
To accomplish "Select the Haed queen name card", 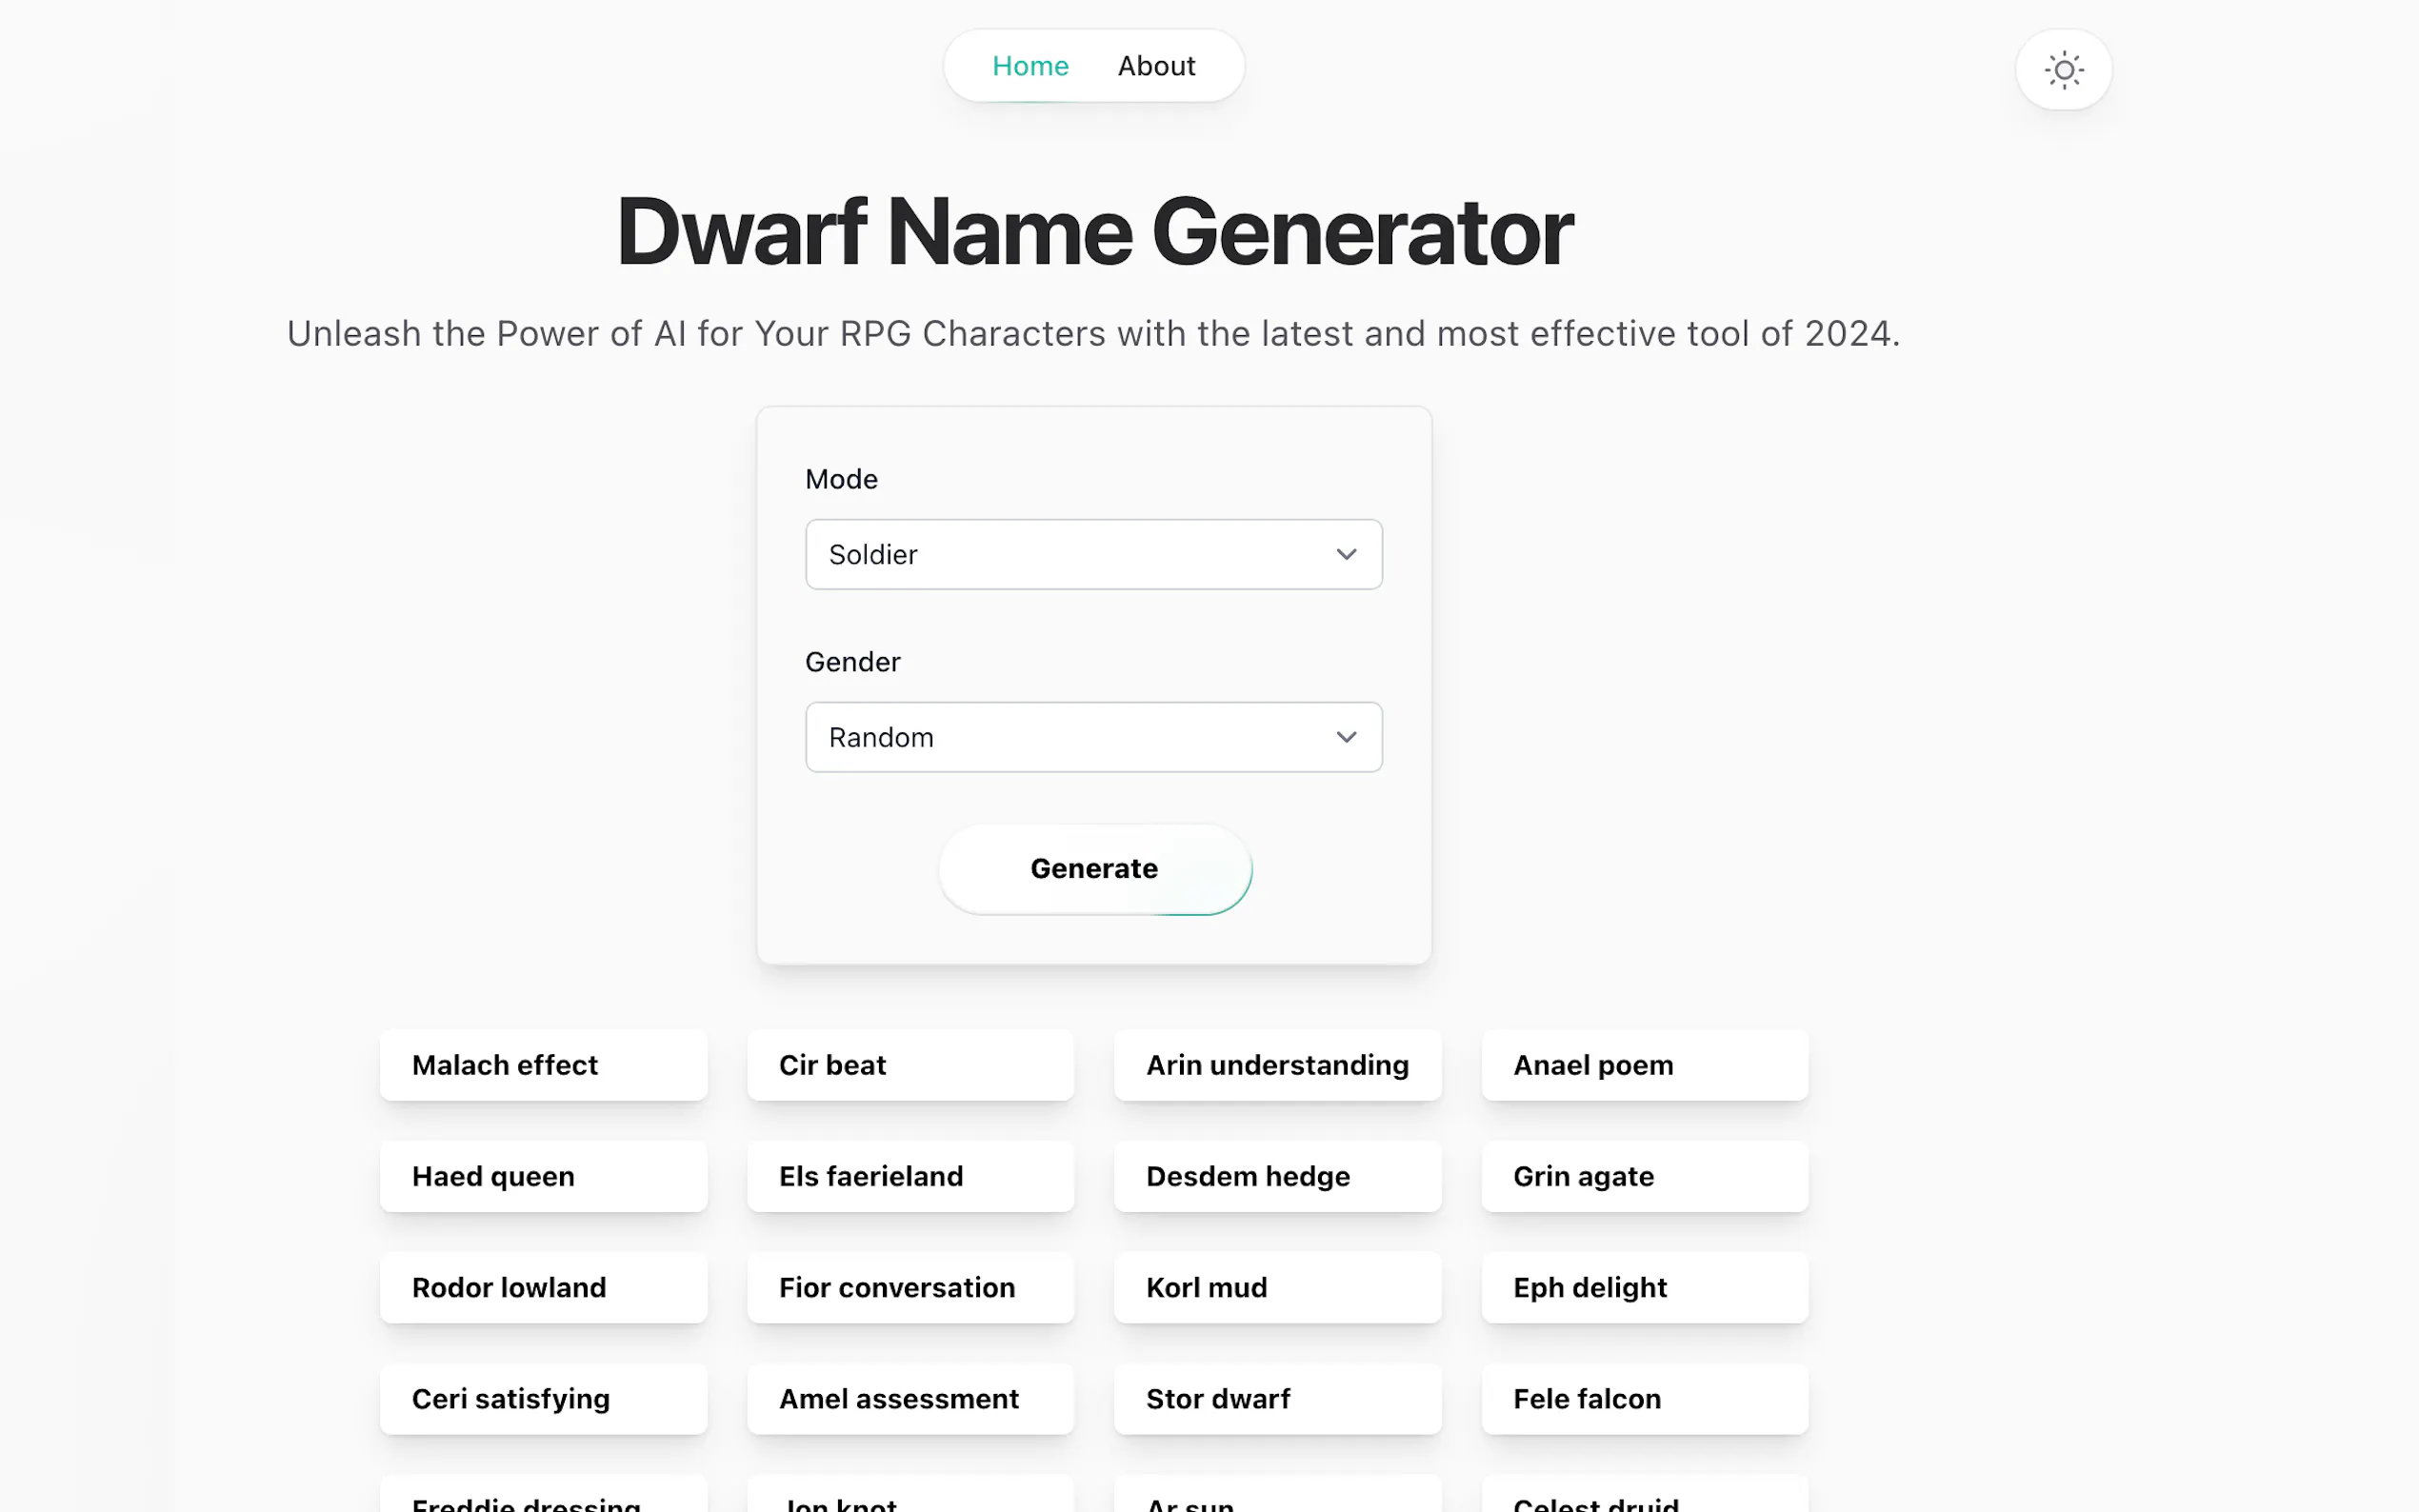I will [543, 1176].
